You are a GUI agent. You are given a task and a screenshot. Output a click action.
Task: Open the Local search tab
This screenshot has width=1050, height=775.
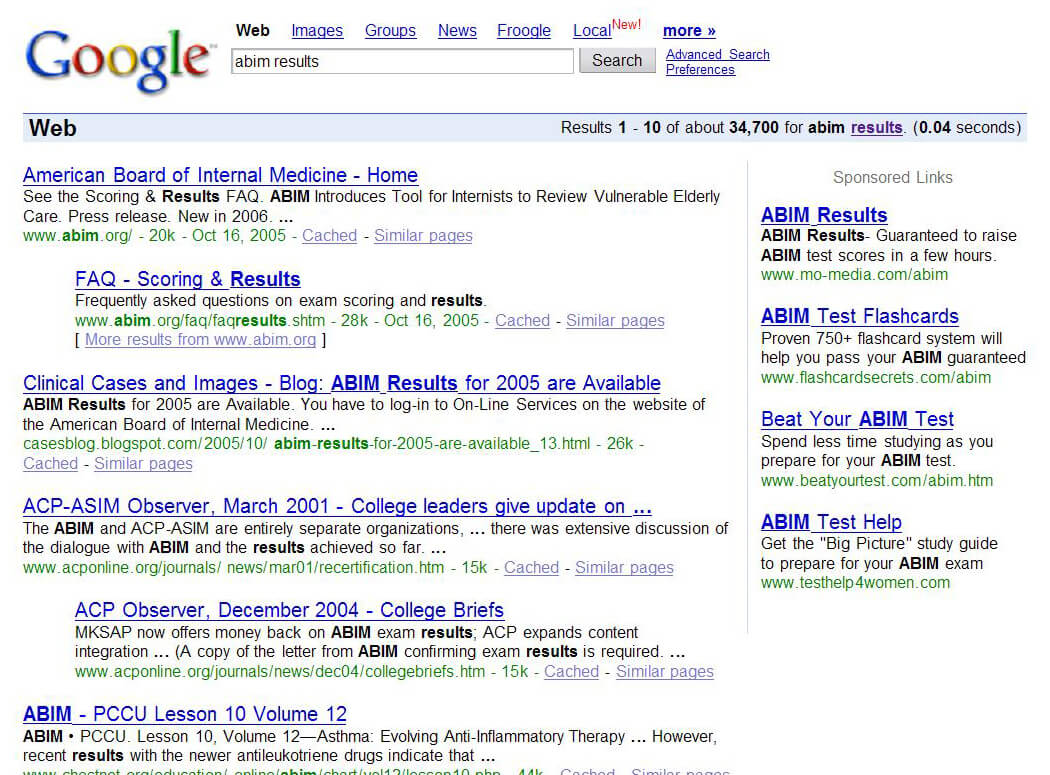(x=592, y=31)
